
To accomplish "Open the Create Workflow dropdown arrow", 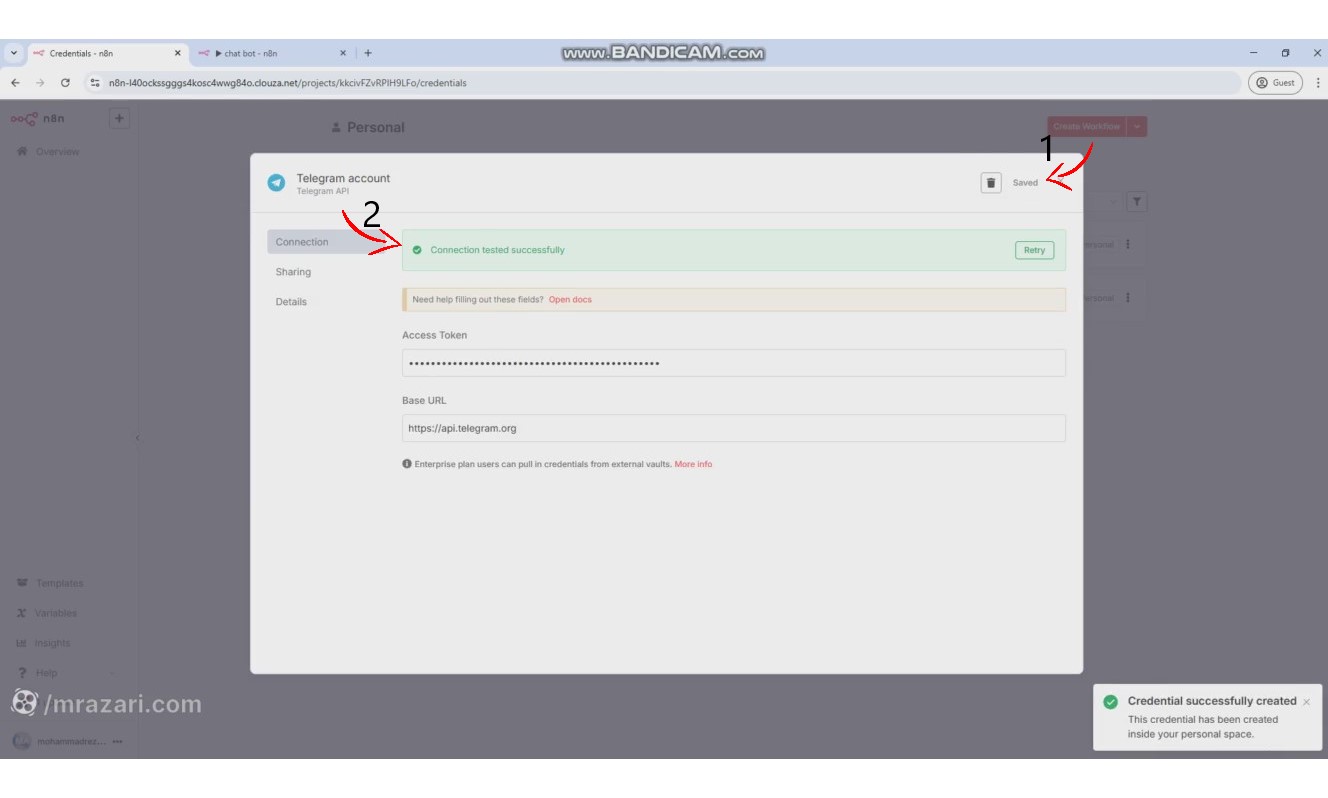I will click(1137, 126).
